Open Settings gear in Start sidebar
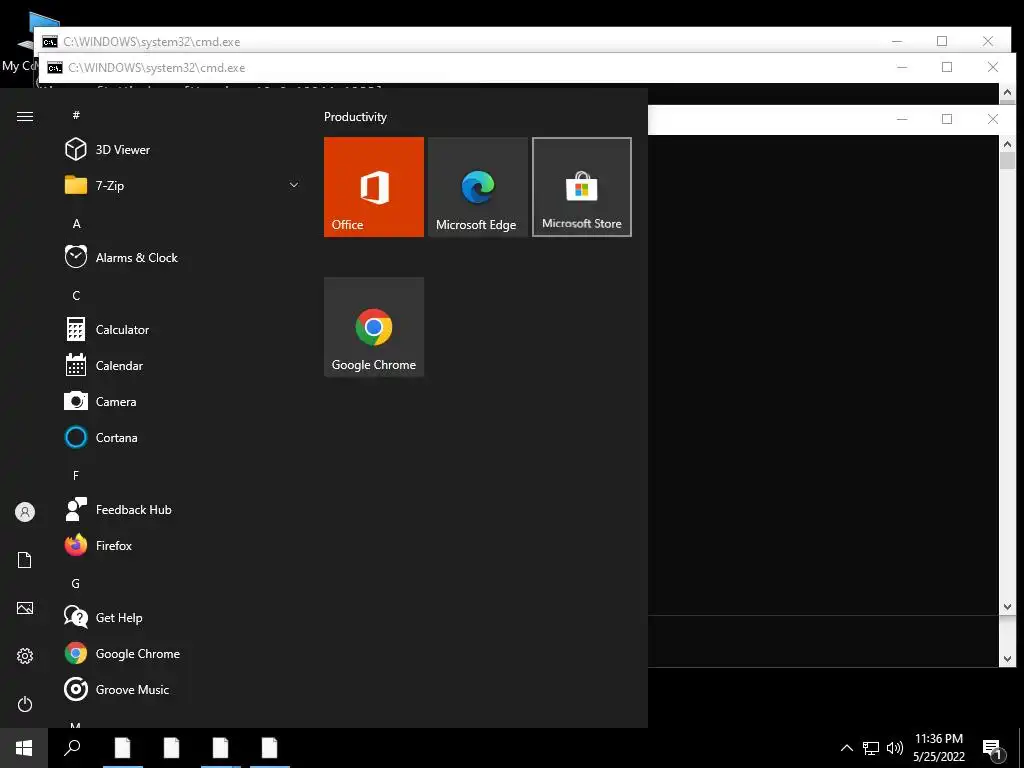Viewport: 1024px width, 768px height. click(x=25, y=656)
